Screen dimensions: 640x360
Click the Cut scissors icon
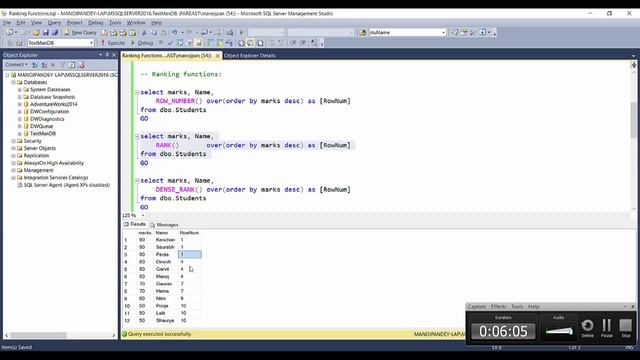(144, 32)
